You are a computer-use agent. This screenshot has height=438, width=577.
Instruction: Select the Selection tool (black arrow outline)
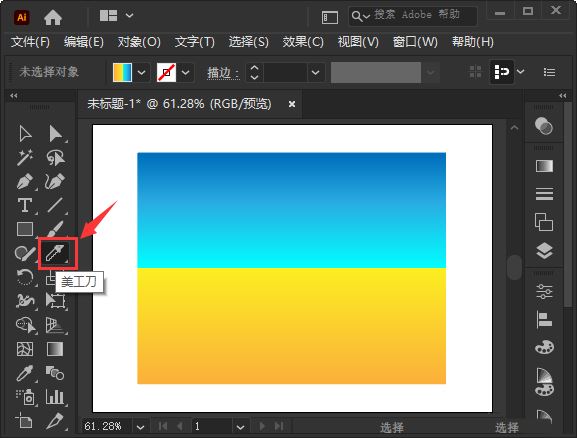(x=25, y=134)
